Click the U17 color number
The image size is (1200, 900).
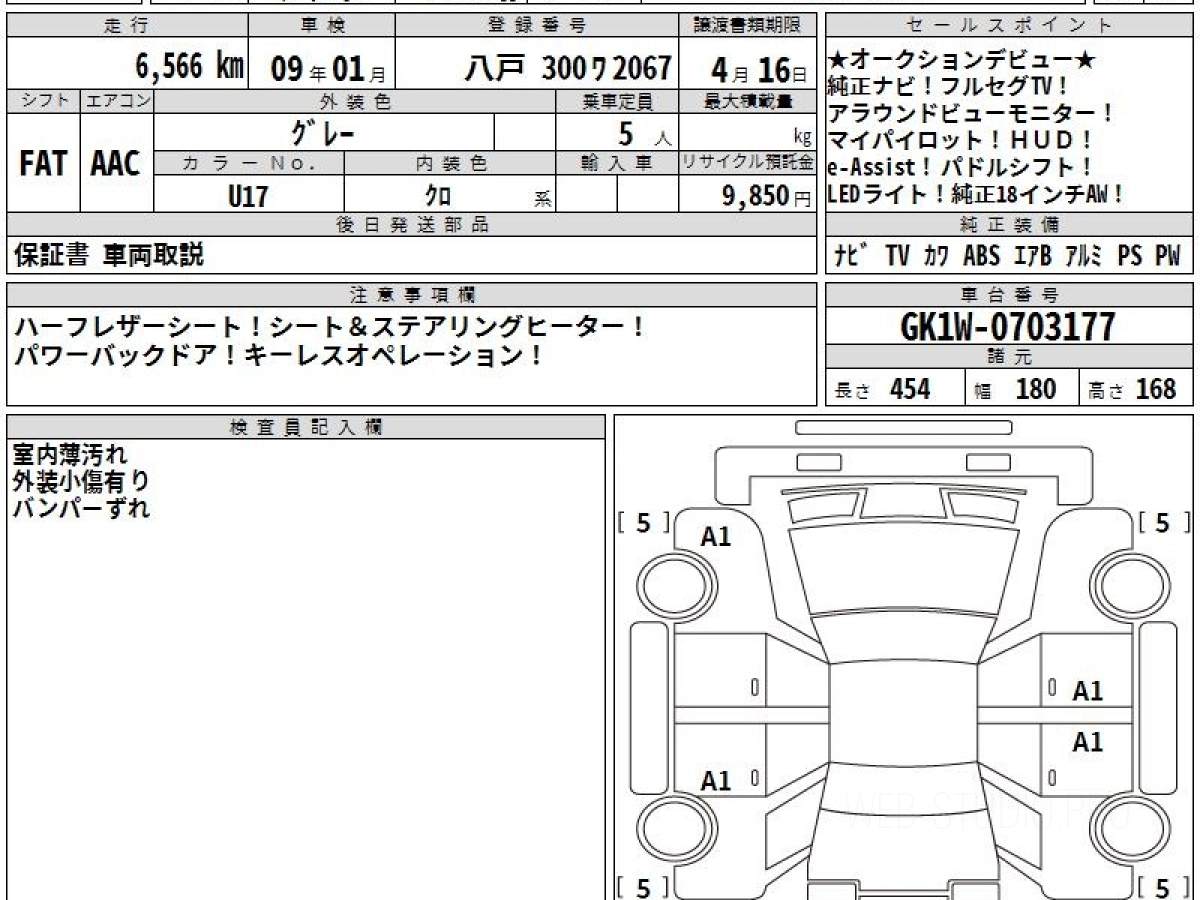pyautogui.click(x=248, y=196)
